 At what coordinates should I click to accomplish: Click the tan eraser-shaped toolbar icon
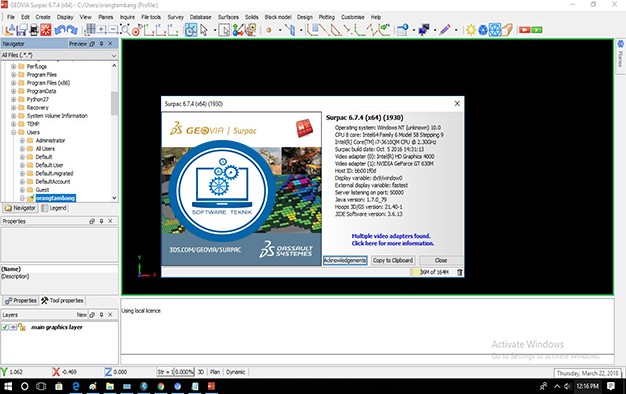click(x=507, y=30)
